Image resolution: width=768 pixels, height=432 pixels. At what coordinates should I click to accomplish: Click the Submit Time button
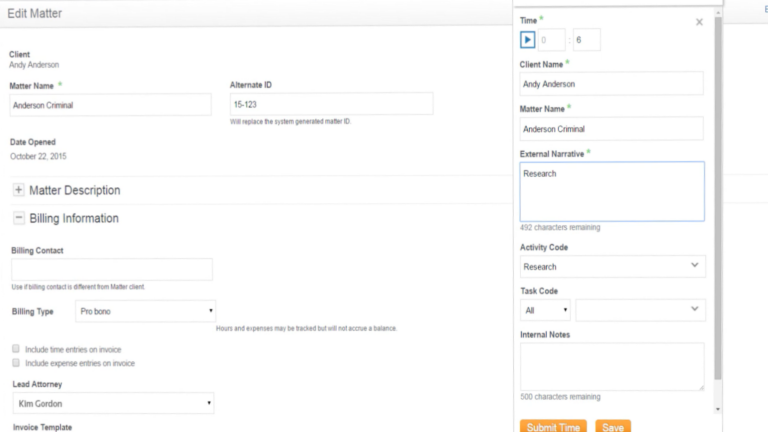553,427
